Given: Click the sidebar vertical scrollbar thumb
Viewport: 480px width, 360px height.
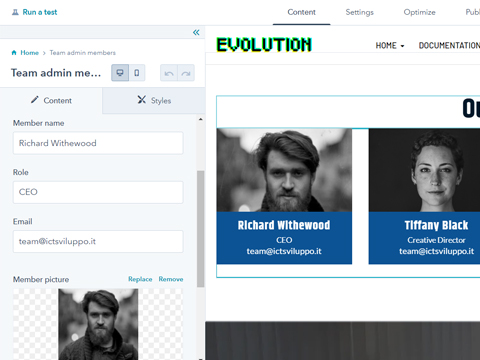Looking at the screenshot, I should pyautogui.click(x=200, y=229).
